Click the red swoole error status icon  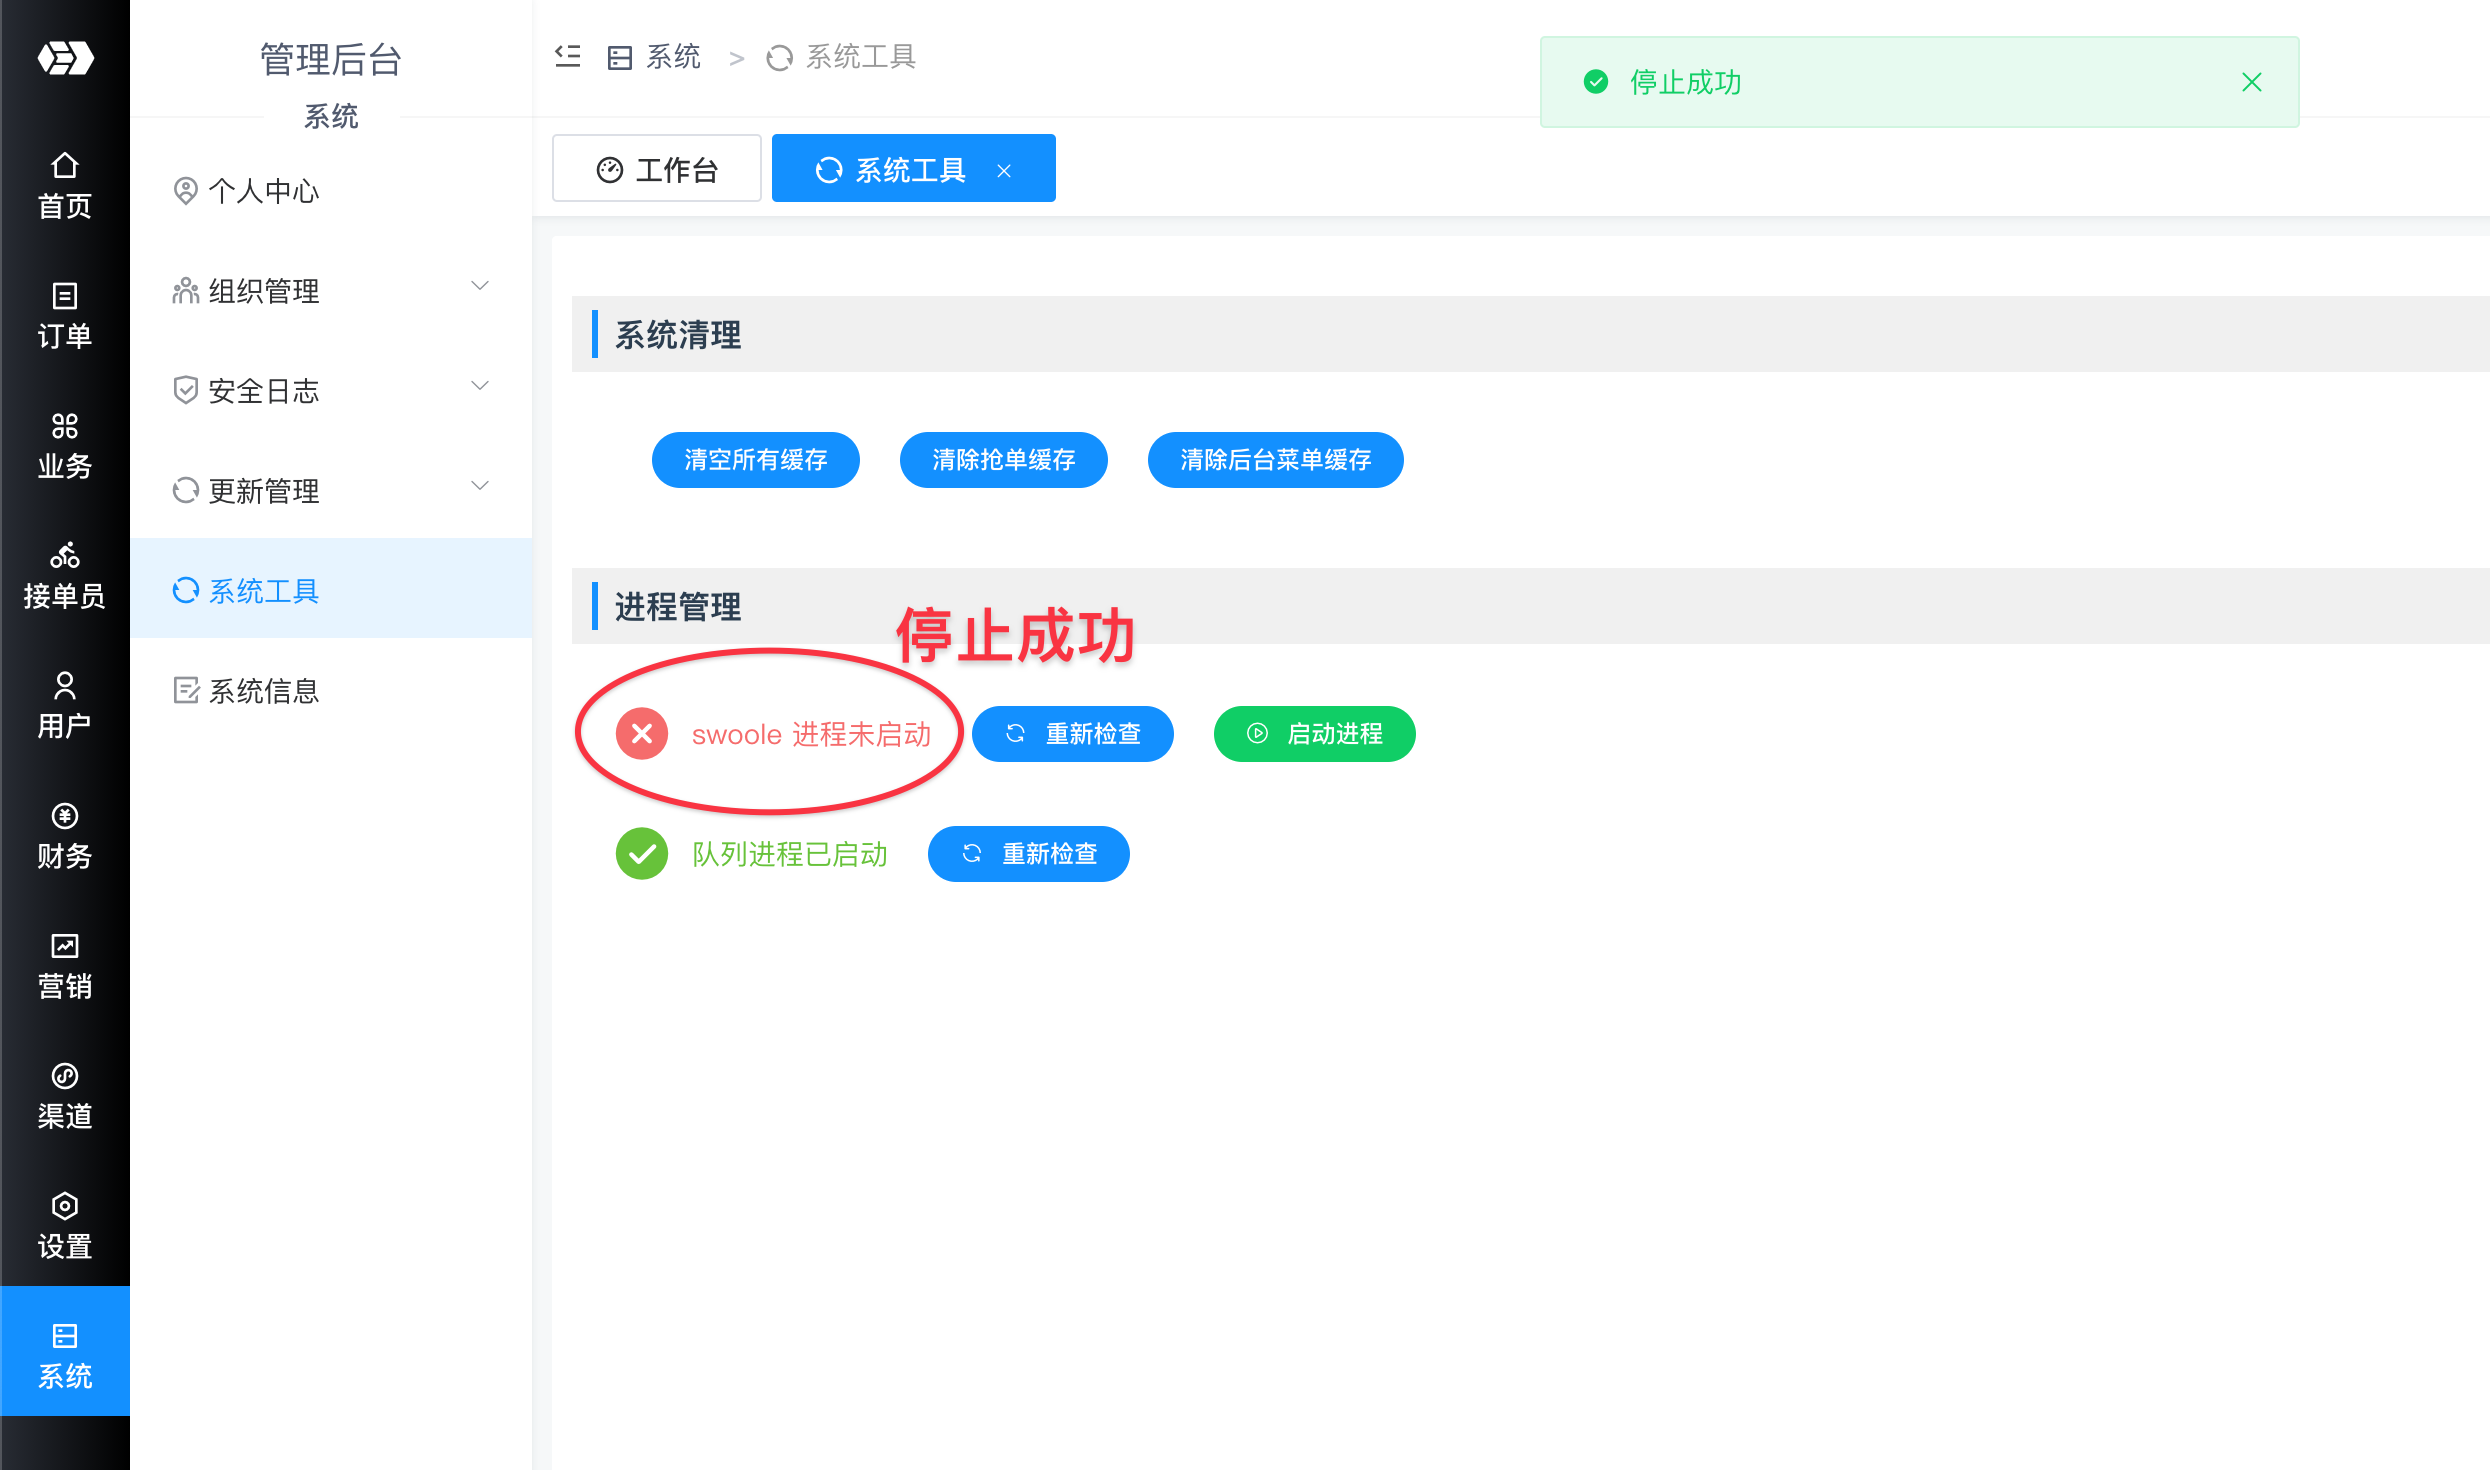tap(642, 734)
